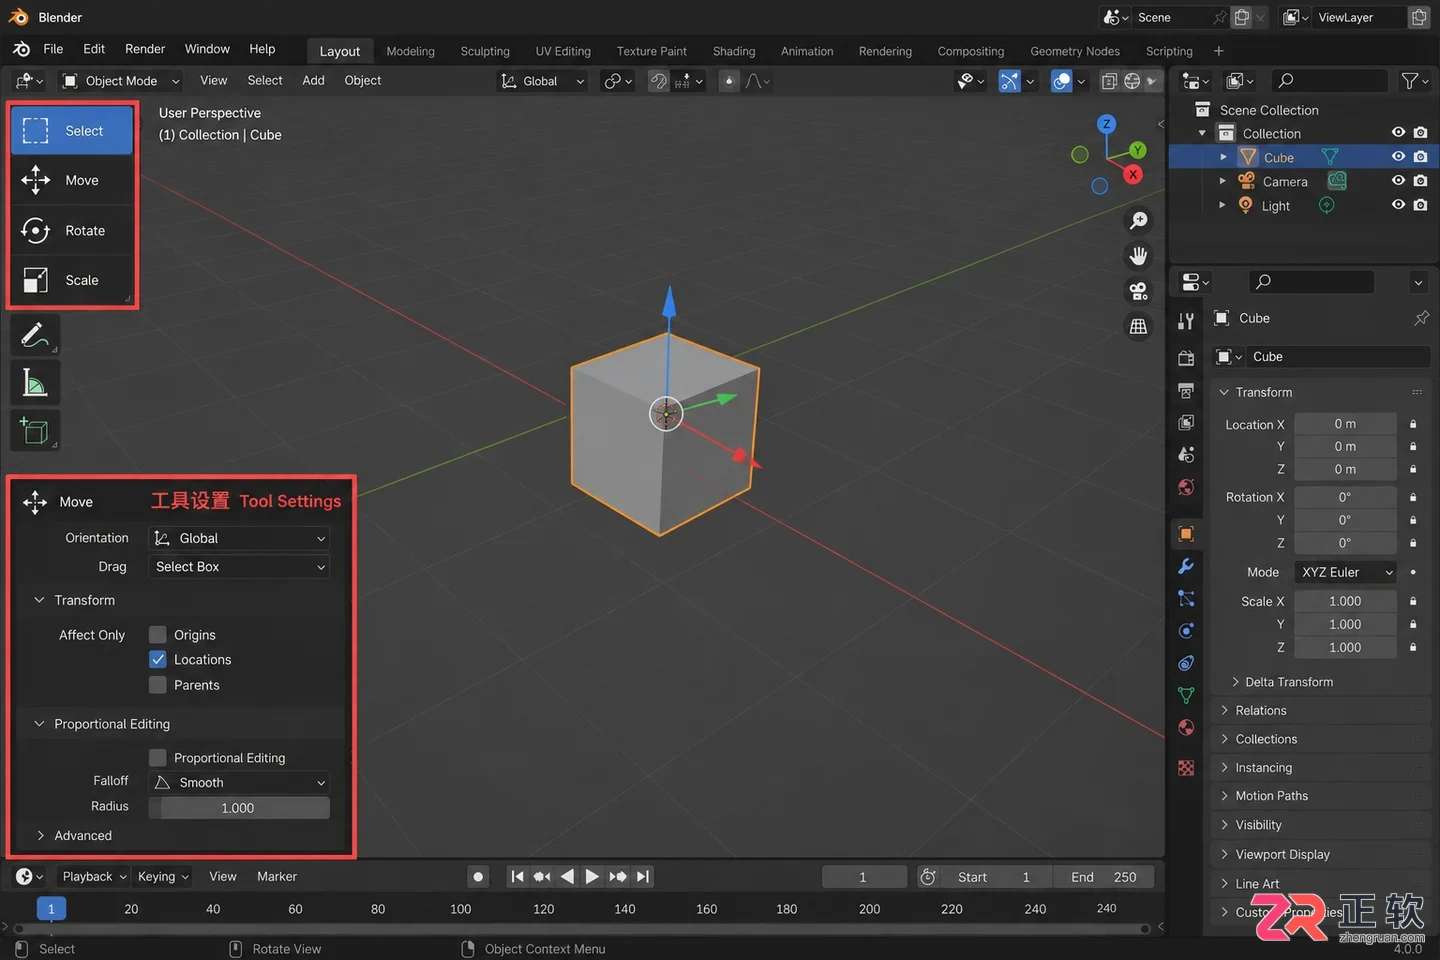Image resolution: width=1440 pixels, height=960 pixels.
Task: Open the XYZ Euler rotation mode dropdown
Action: tap(1345, 572)
